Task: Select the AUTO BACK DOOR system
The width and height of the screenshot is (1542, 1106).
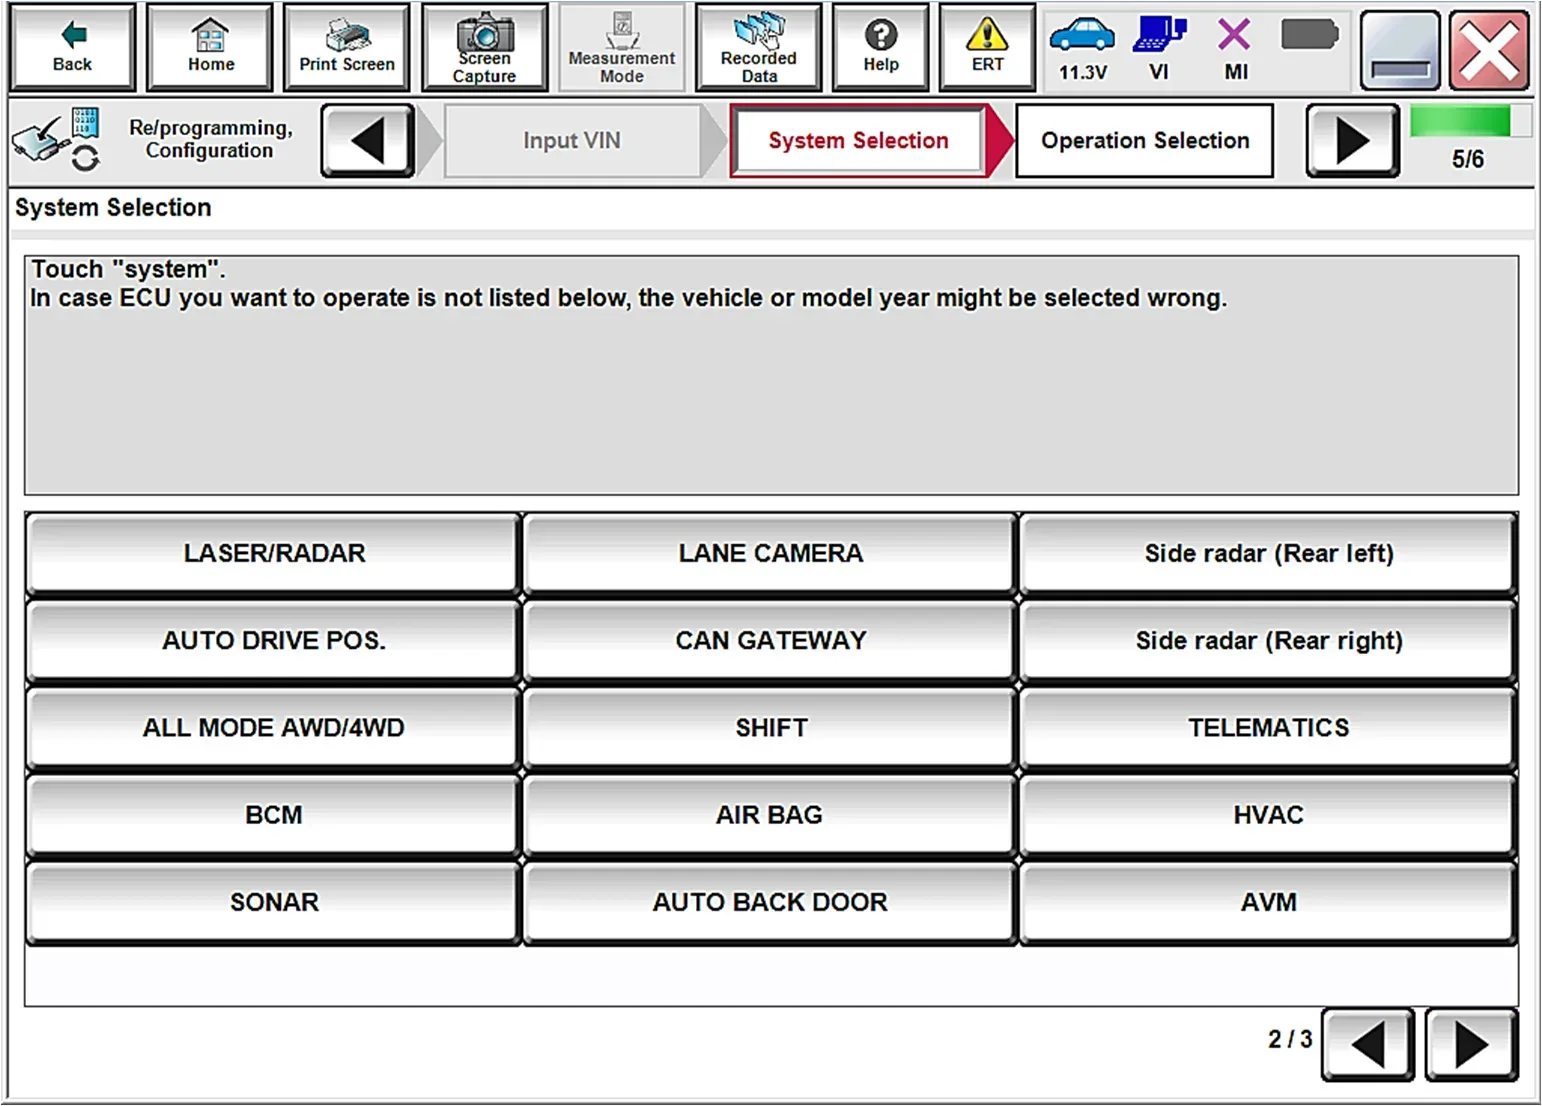Action: (770, 901)
